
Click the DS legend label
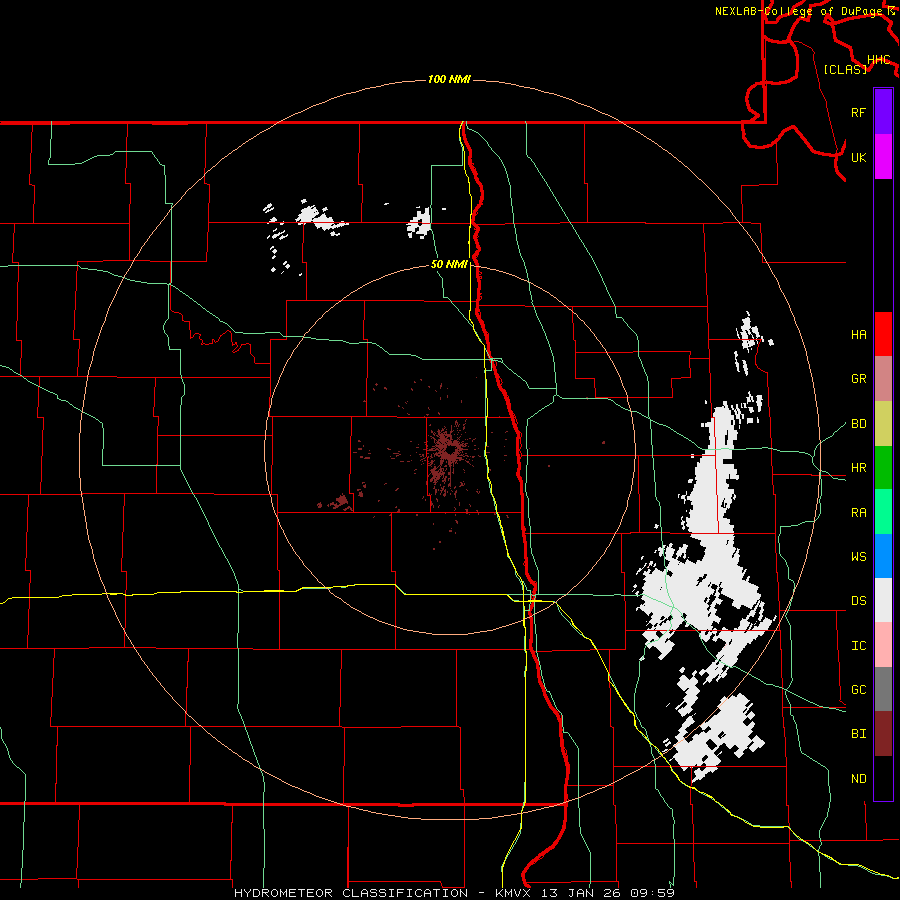click(858, 601)
